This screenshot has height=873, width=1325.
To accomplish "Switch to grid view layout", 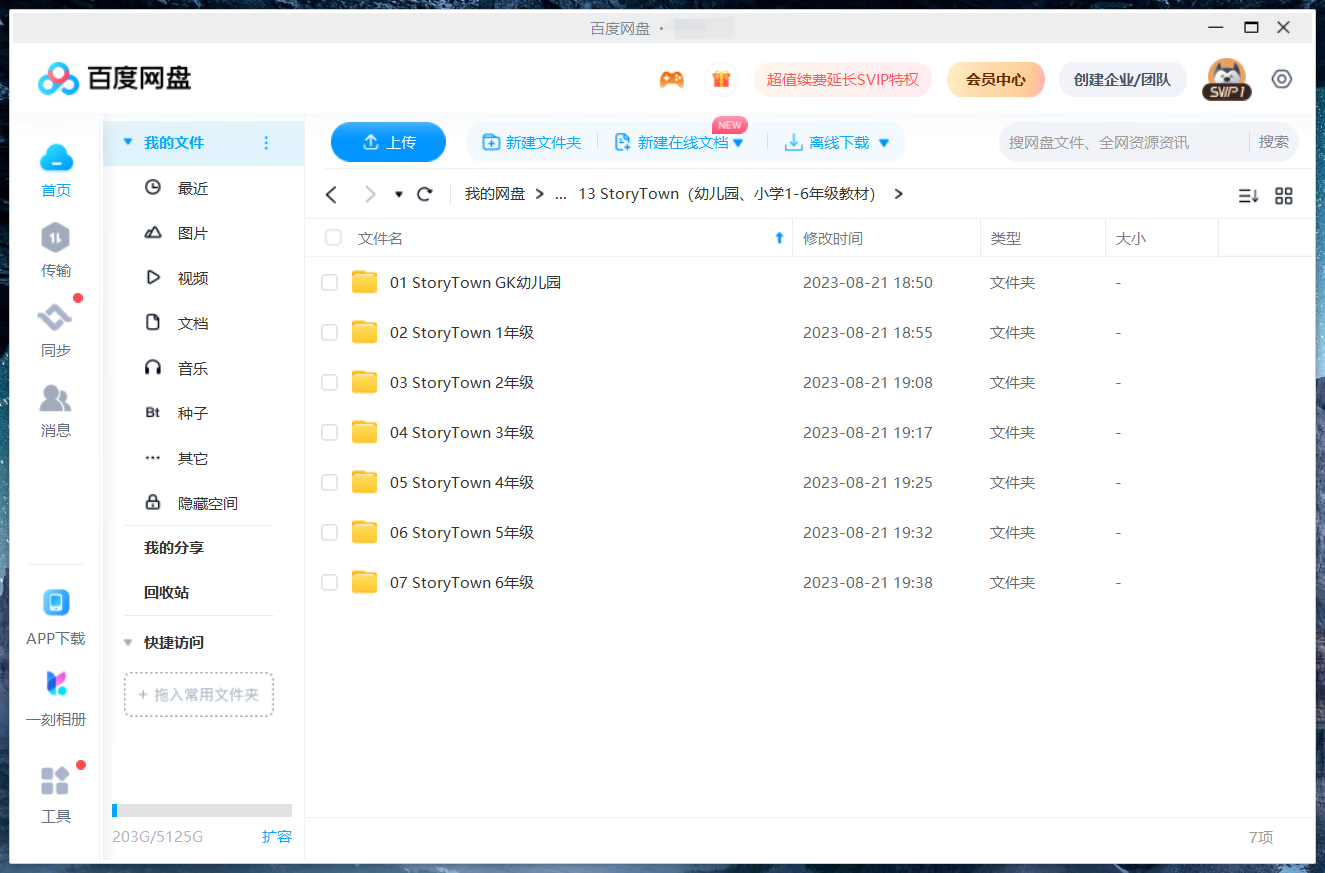I will click(x=1284, y=196).
